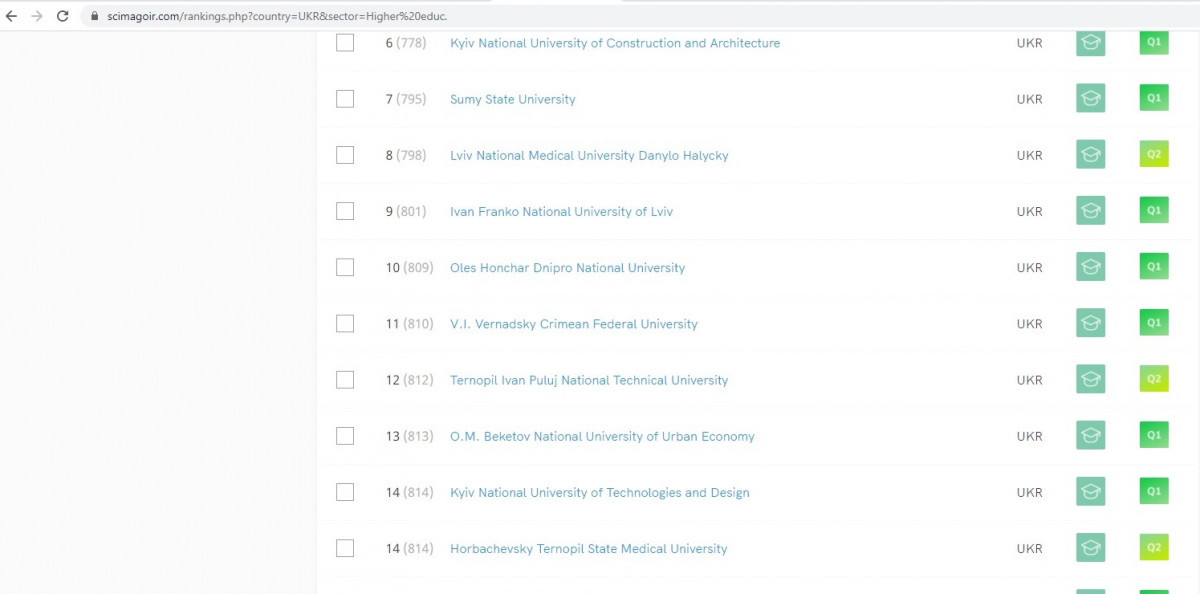
Task: Click graduation cap icon for Horbachevsky Ternopil Medical
Action: [x=1090, y=548]
